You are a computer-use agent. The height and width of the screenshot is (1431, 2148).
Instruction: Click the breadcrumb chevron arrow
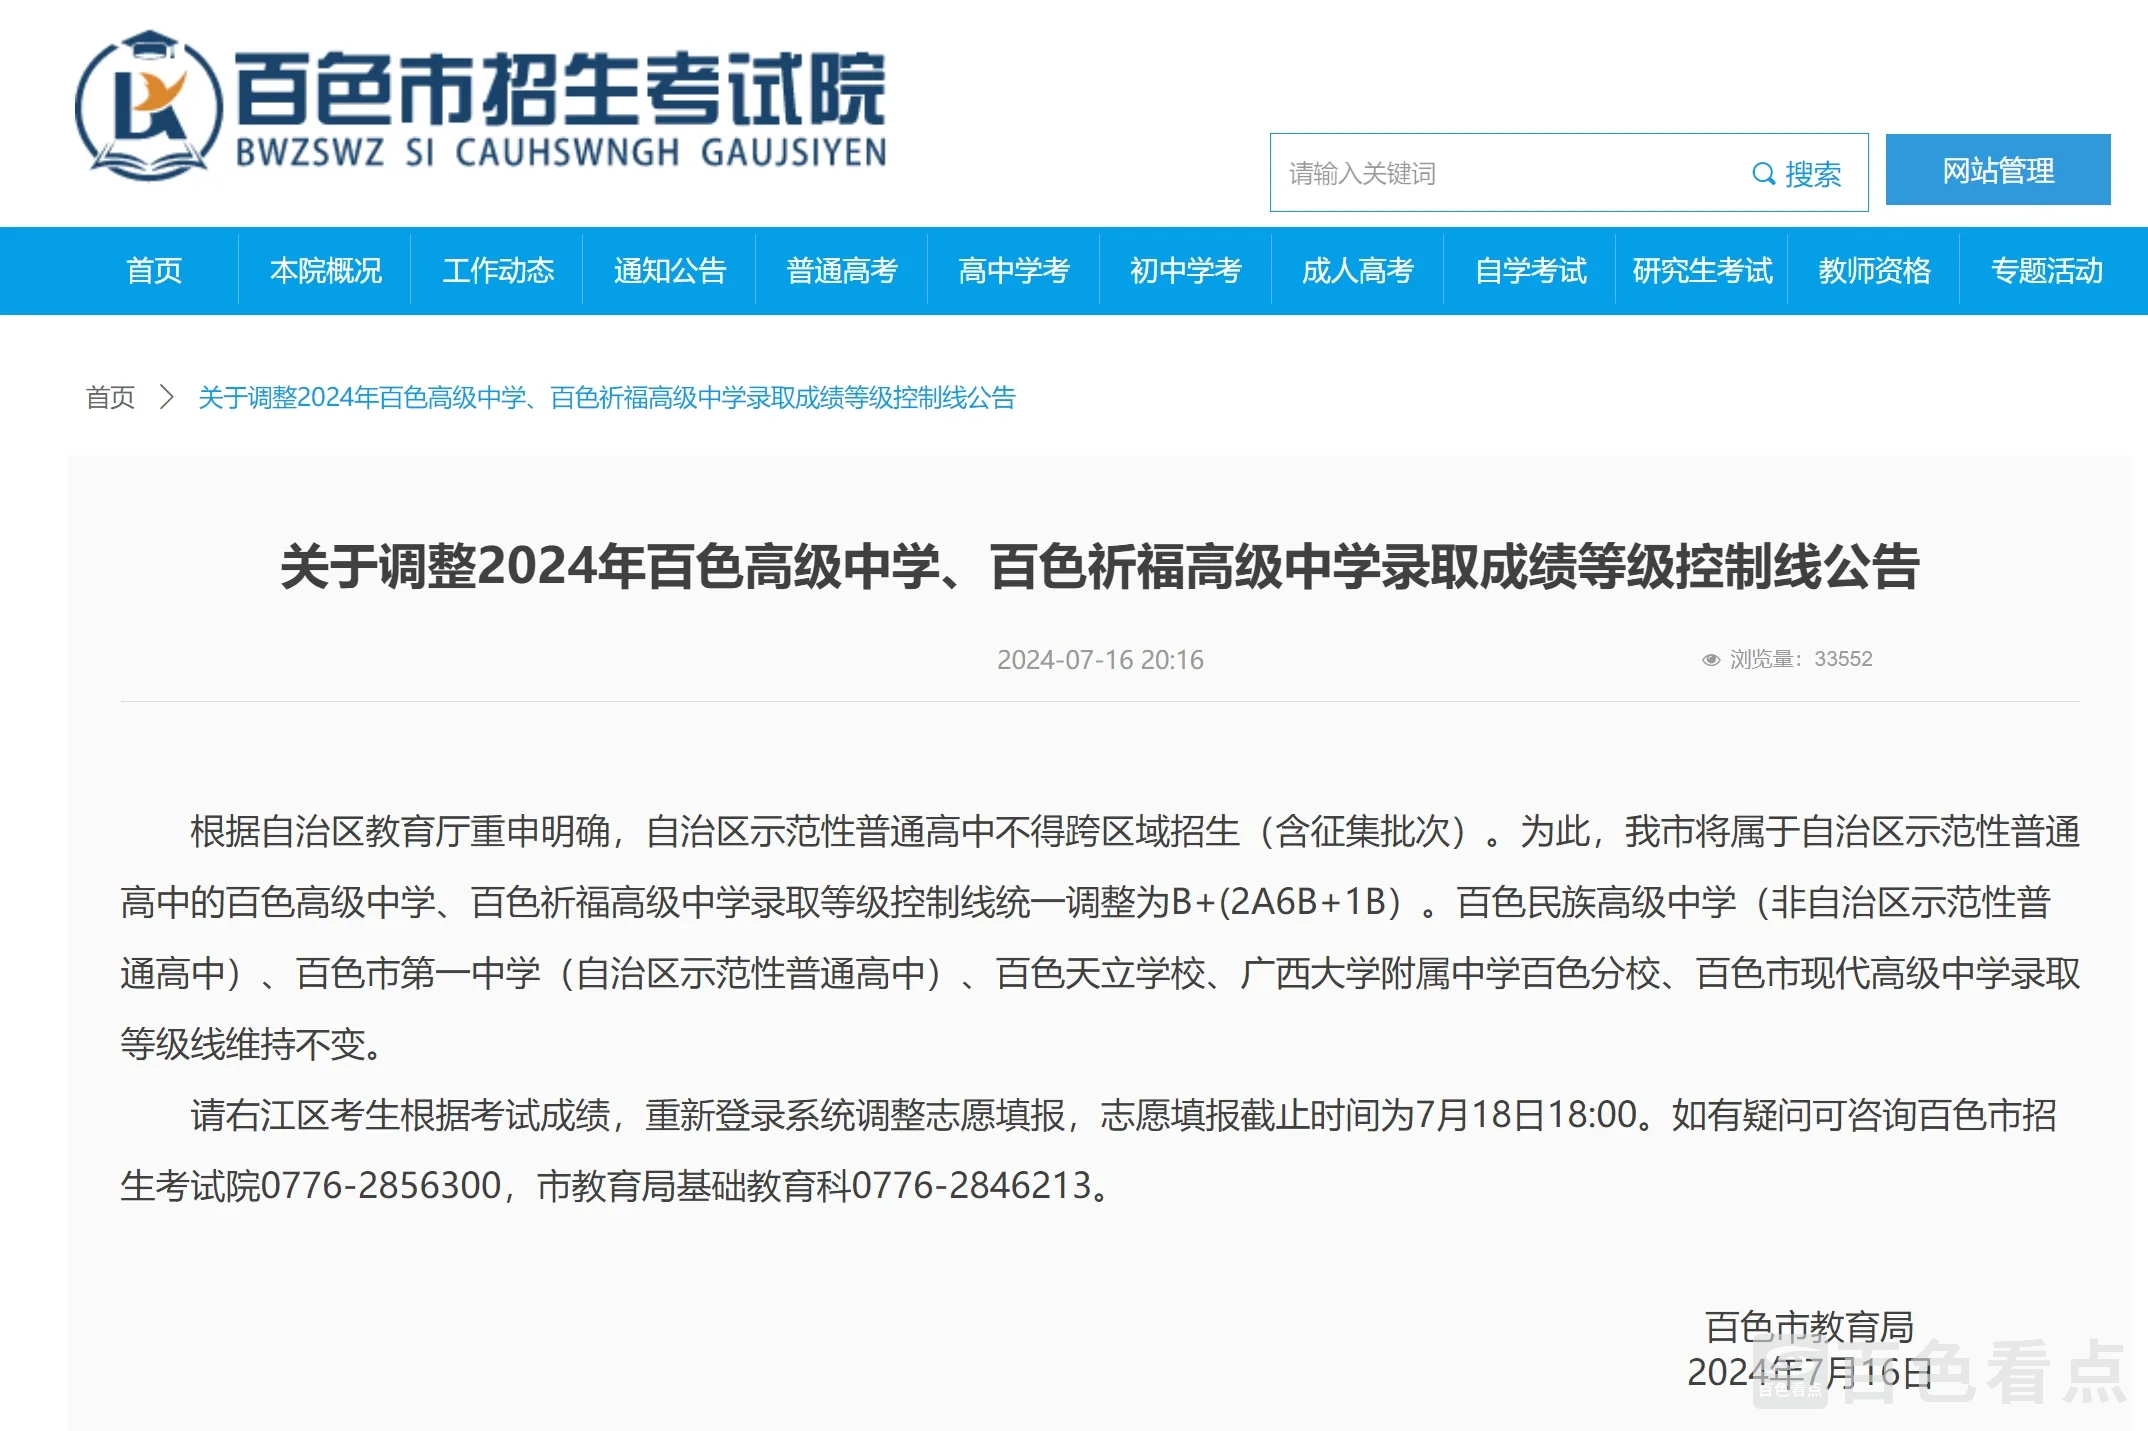(167, 397)
